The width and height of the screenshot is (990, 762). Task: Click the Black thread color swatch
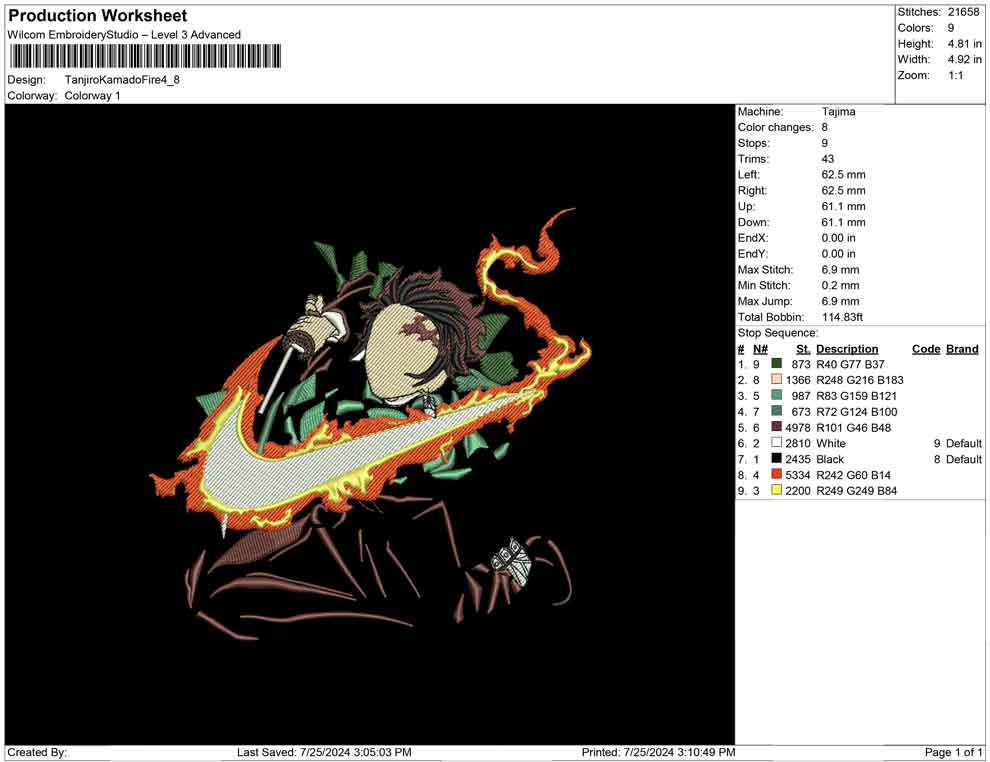pyautogui.click(x=777, y=458)
